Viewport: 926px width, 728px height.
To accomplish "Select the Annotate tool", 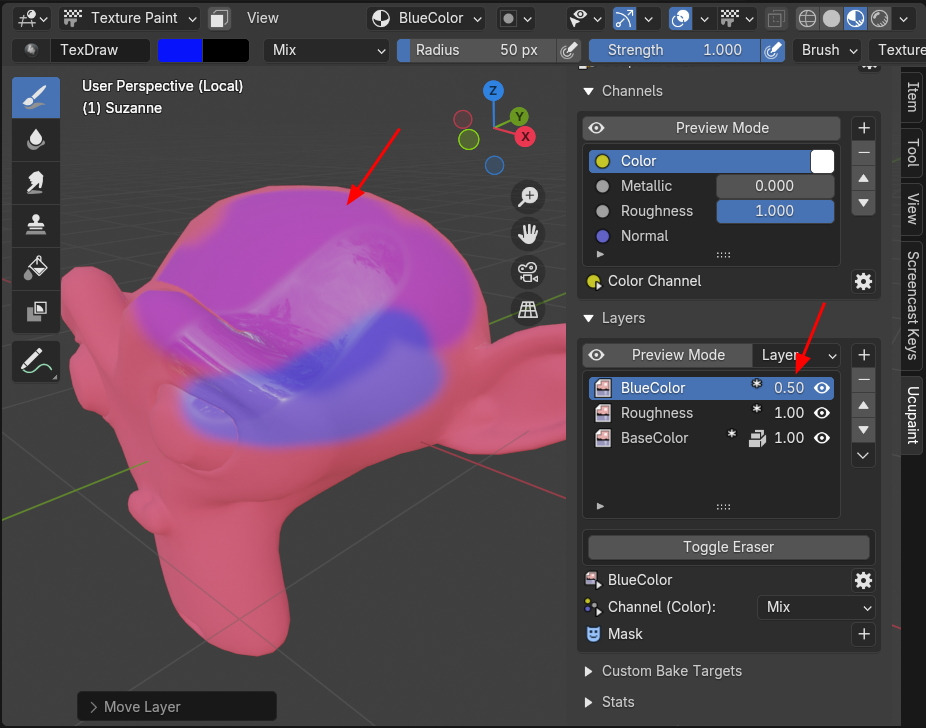I will (35, 361).
